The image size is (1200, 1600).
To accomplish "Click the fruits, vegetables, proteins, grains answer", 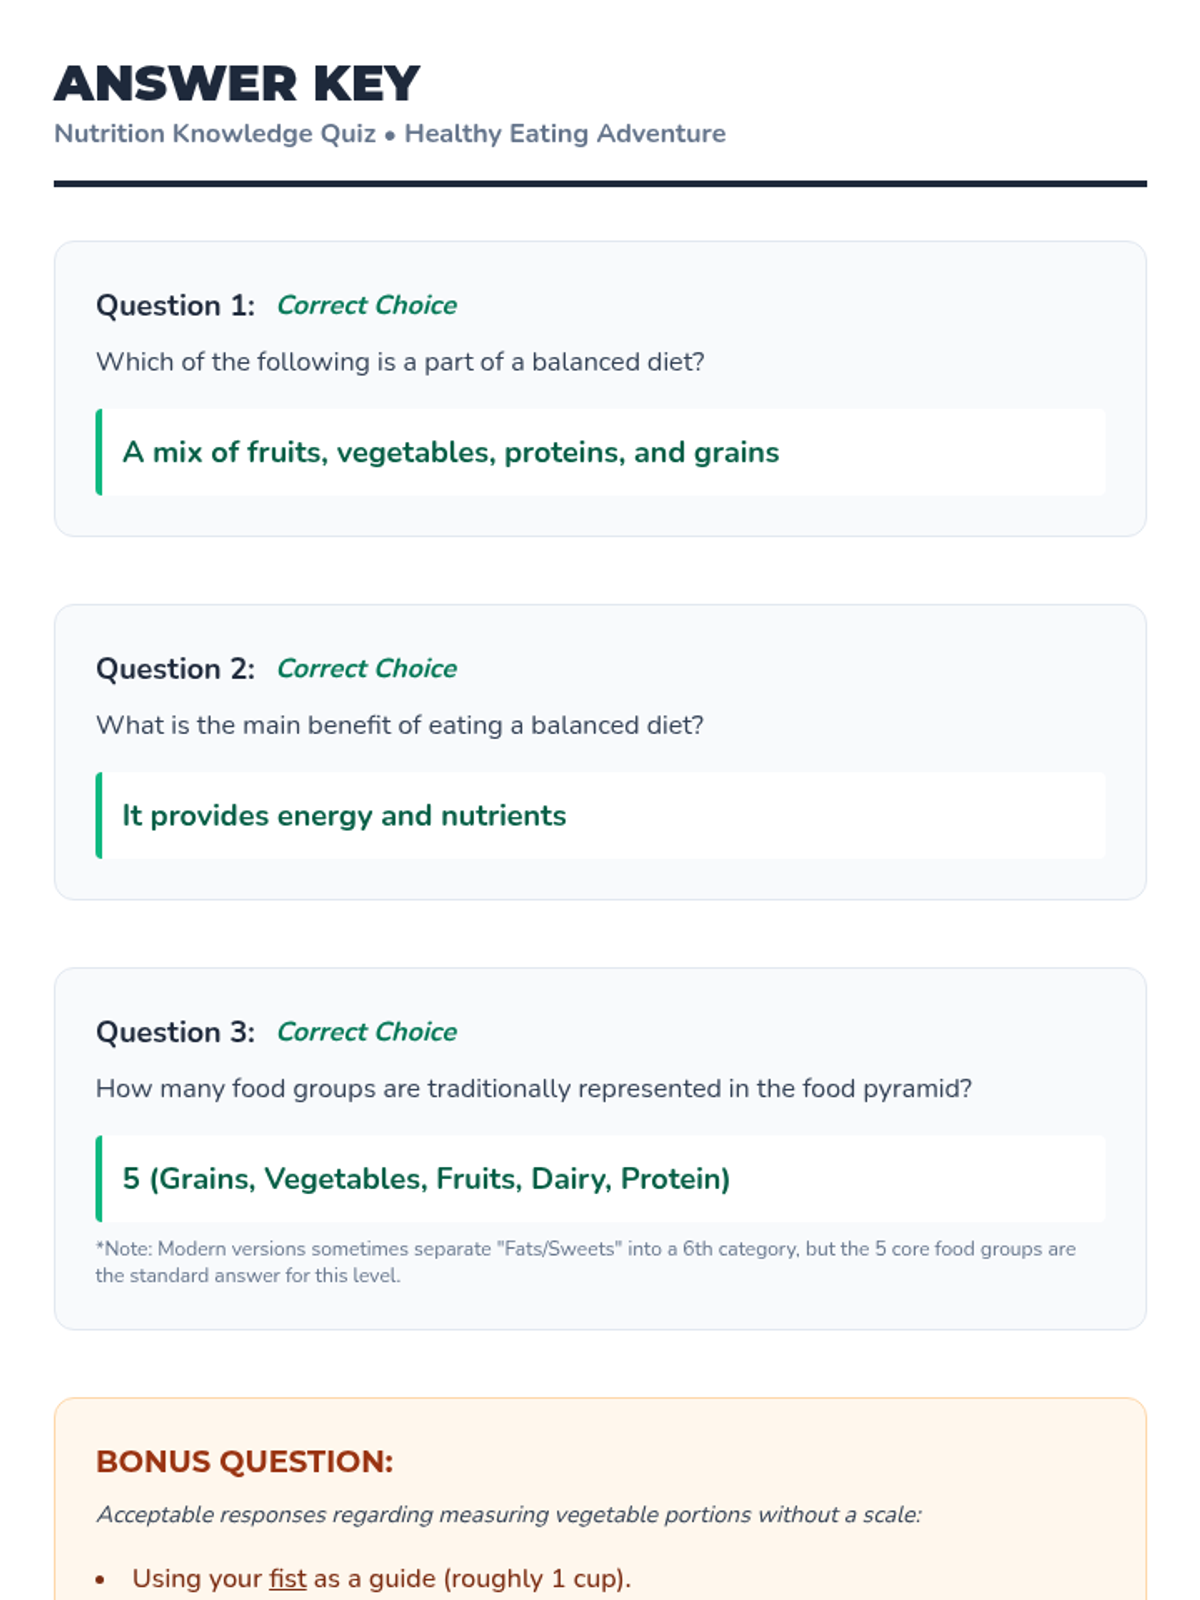I will pos(450,453).
